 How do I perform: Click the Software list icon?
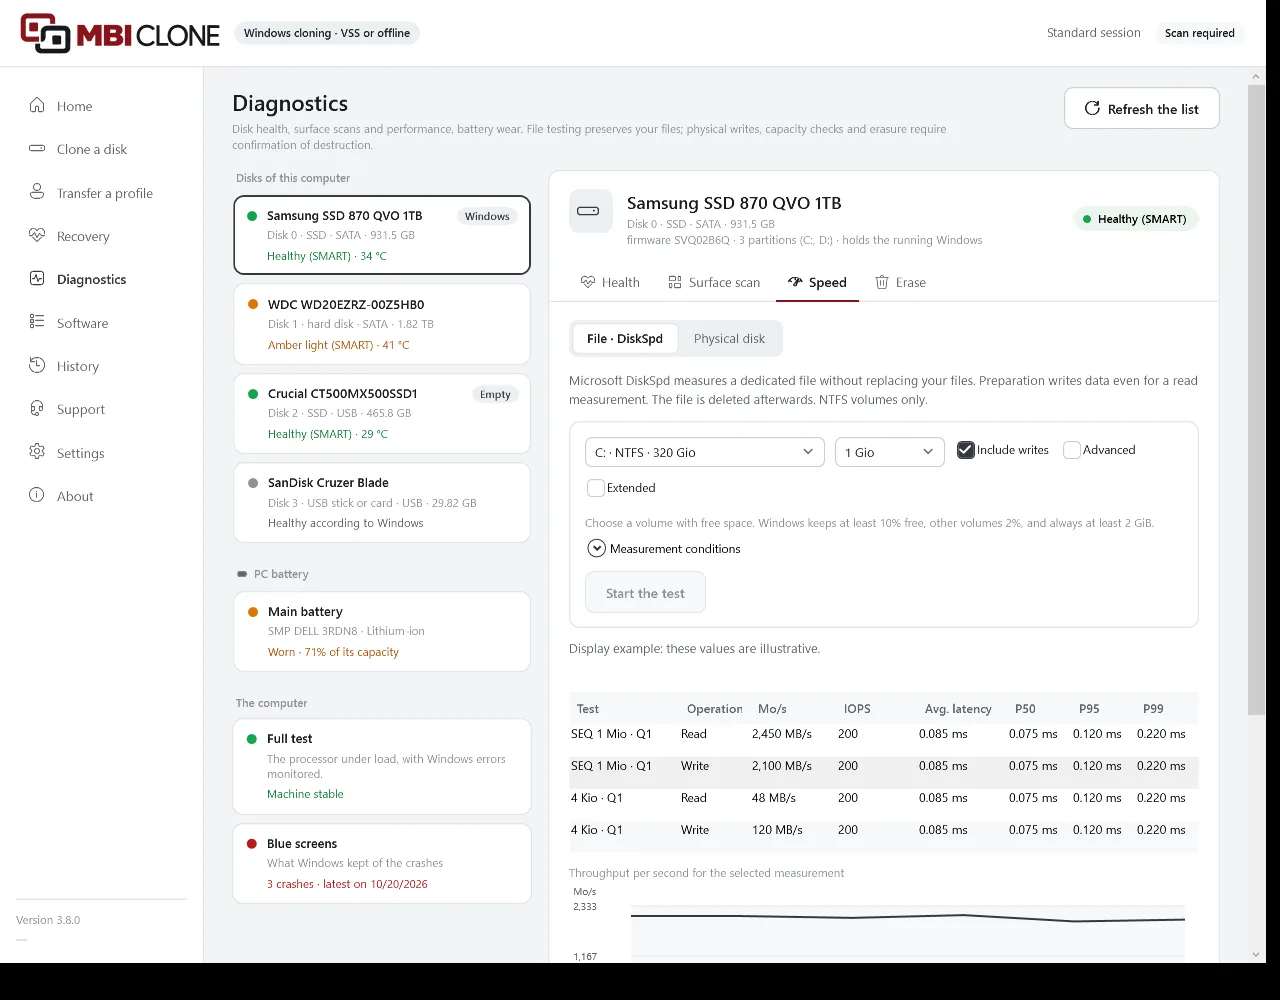37,322
